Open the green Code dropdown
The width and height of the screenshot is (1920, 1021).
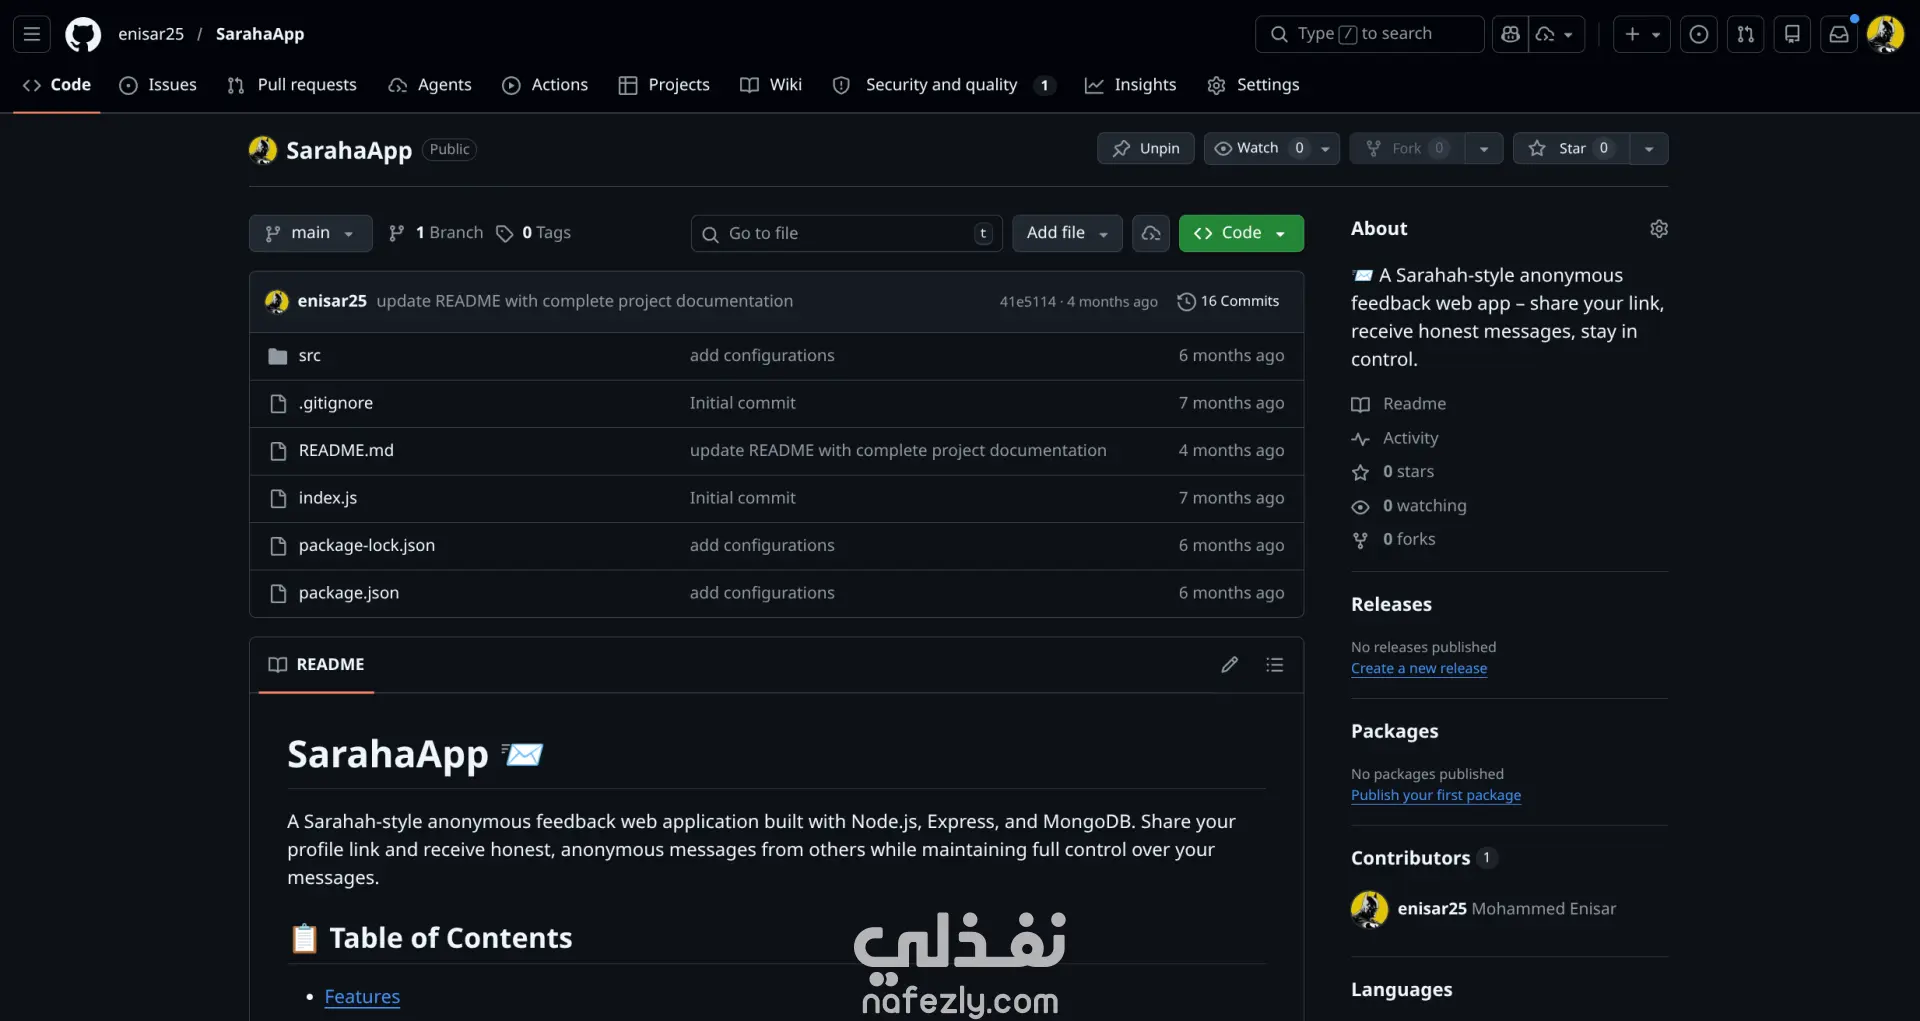point(1241,233)
